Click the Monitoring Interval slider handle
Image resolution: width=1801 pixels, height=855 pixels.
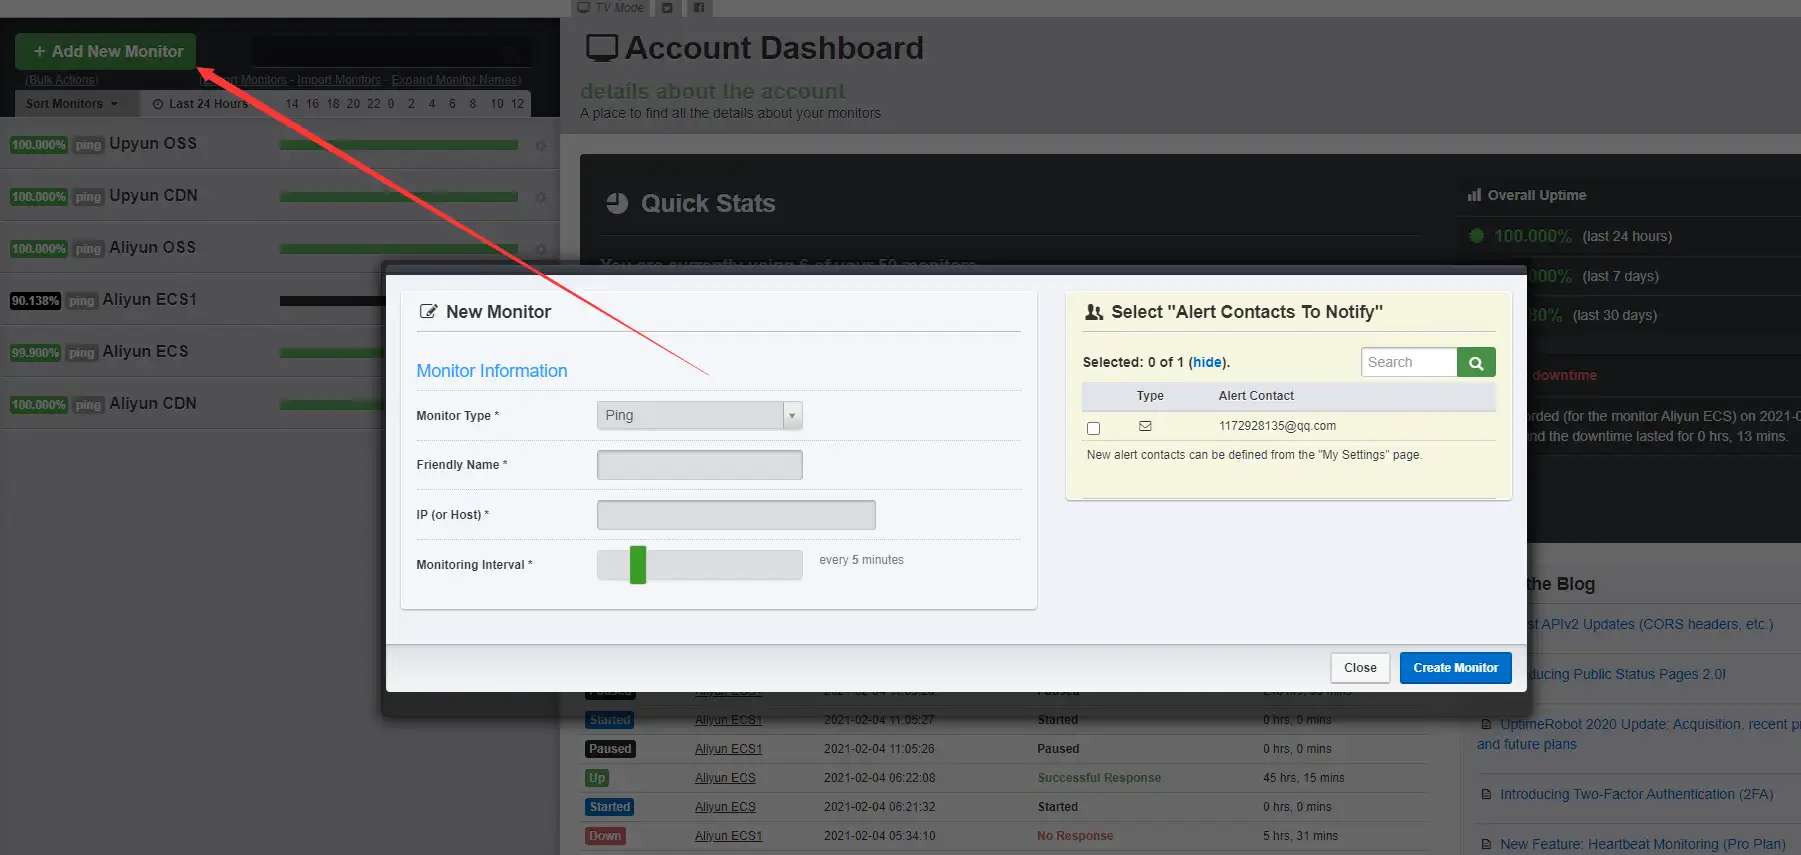click(638, 565)
